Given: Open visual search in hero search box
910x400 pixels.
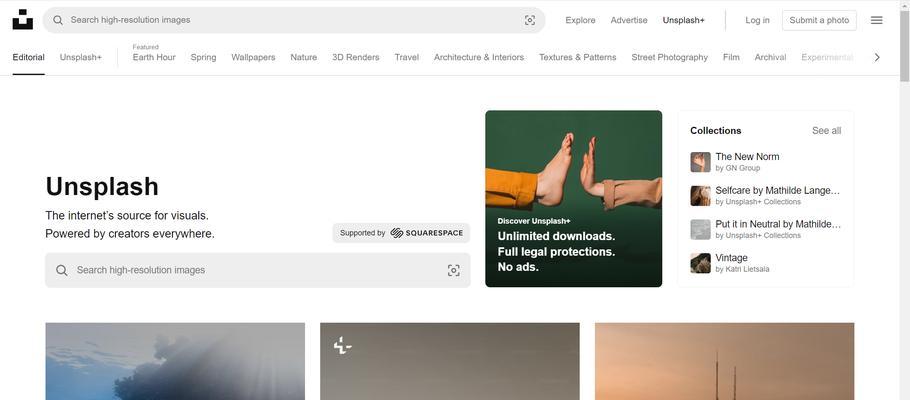Looking at the screenshot, I should [x=454, y=270].
